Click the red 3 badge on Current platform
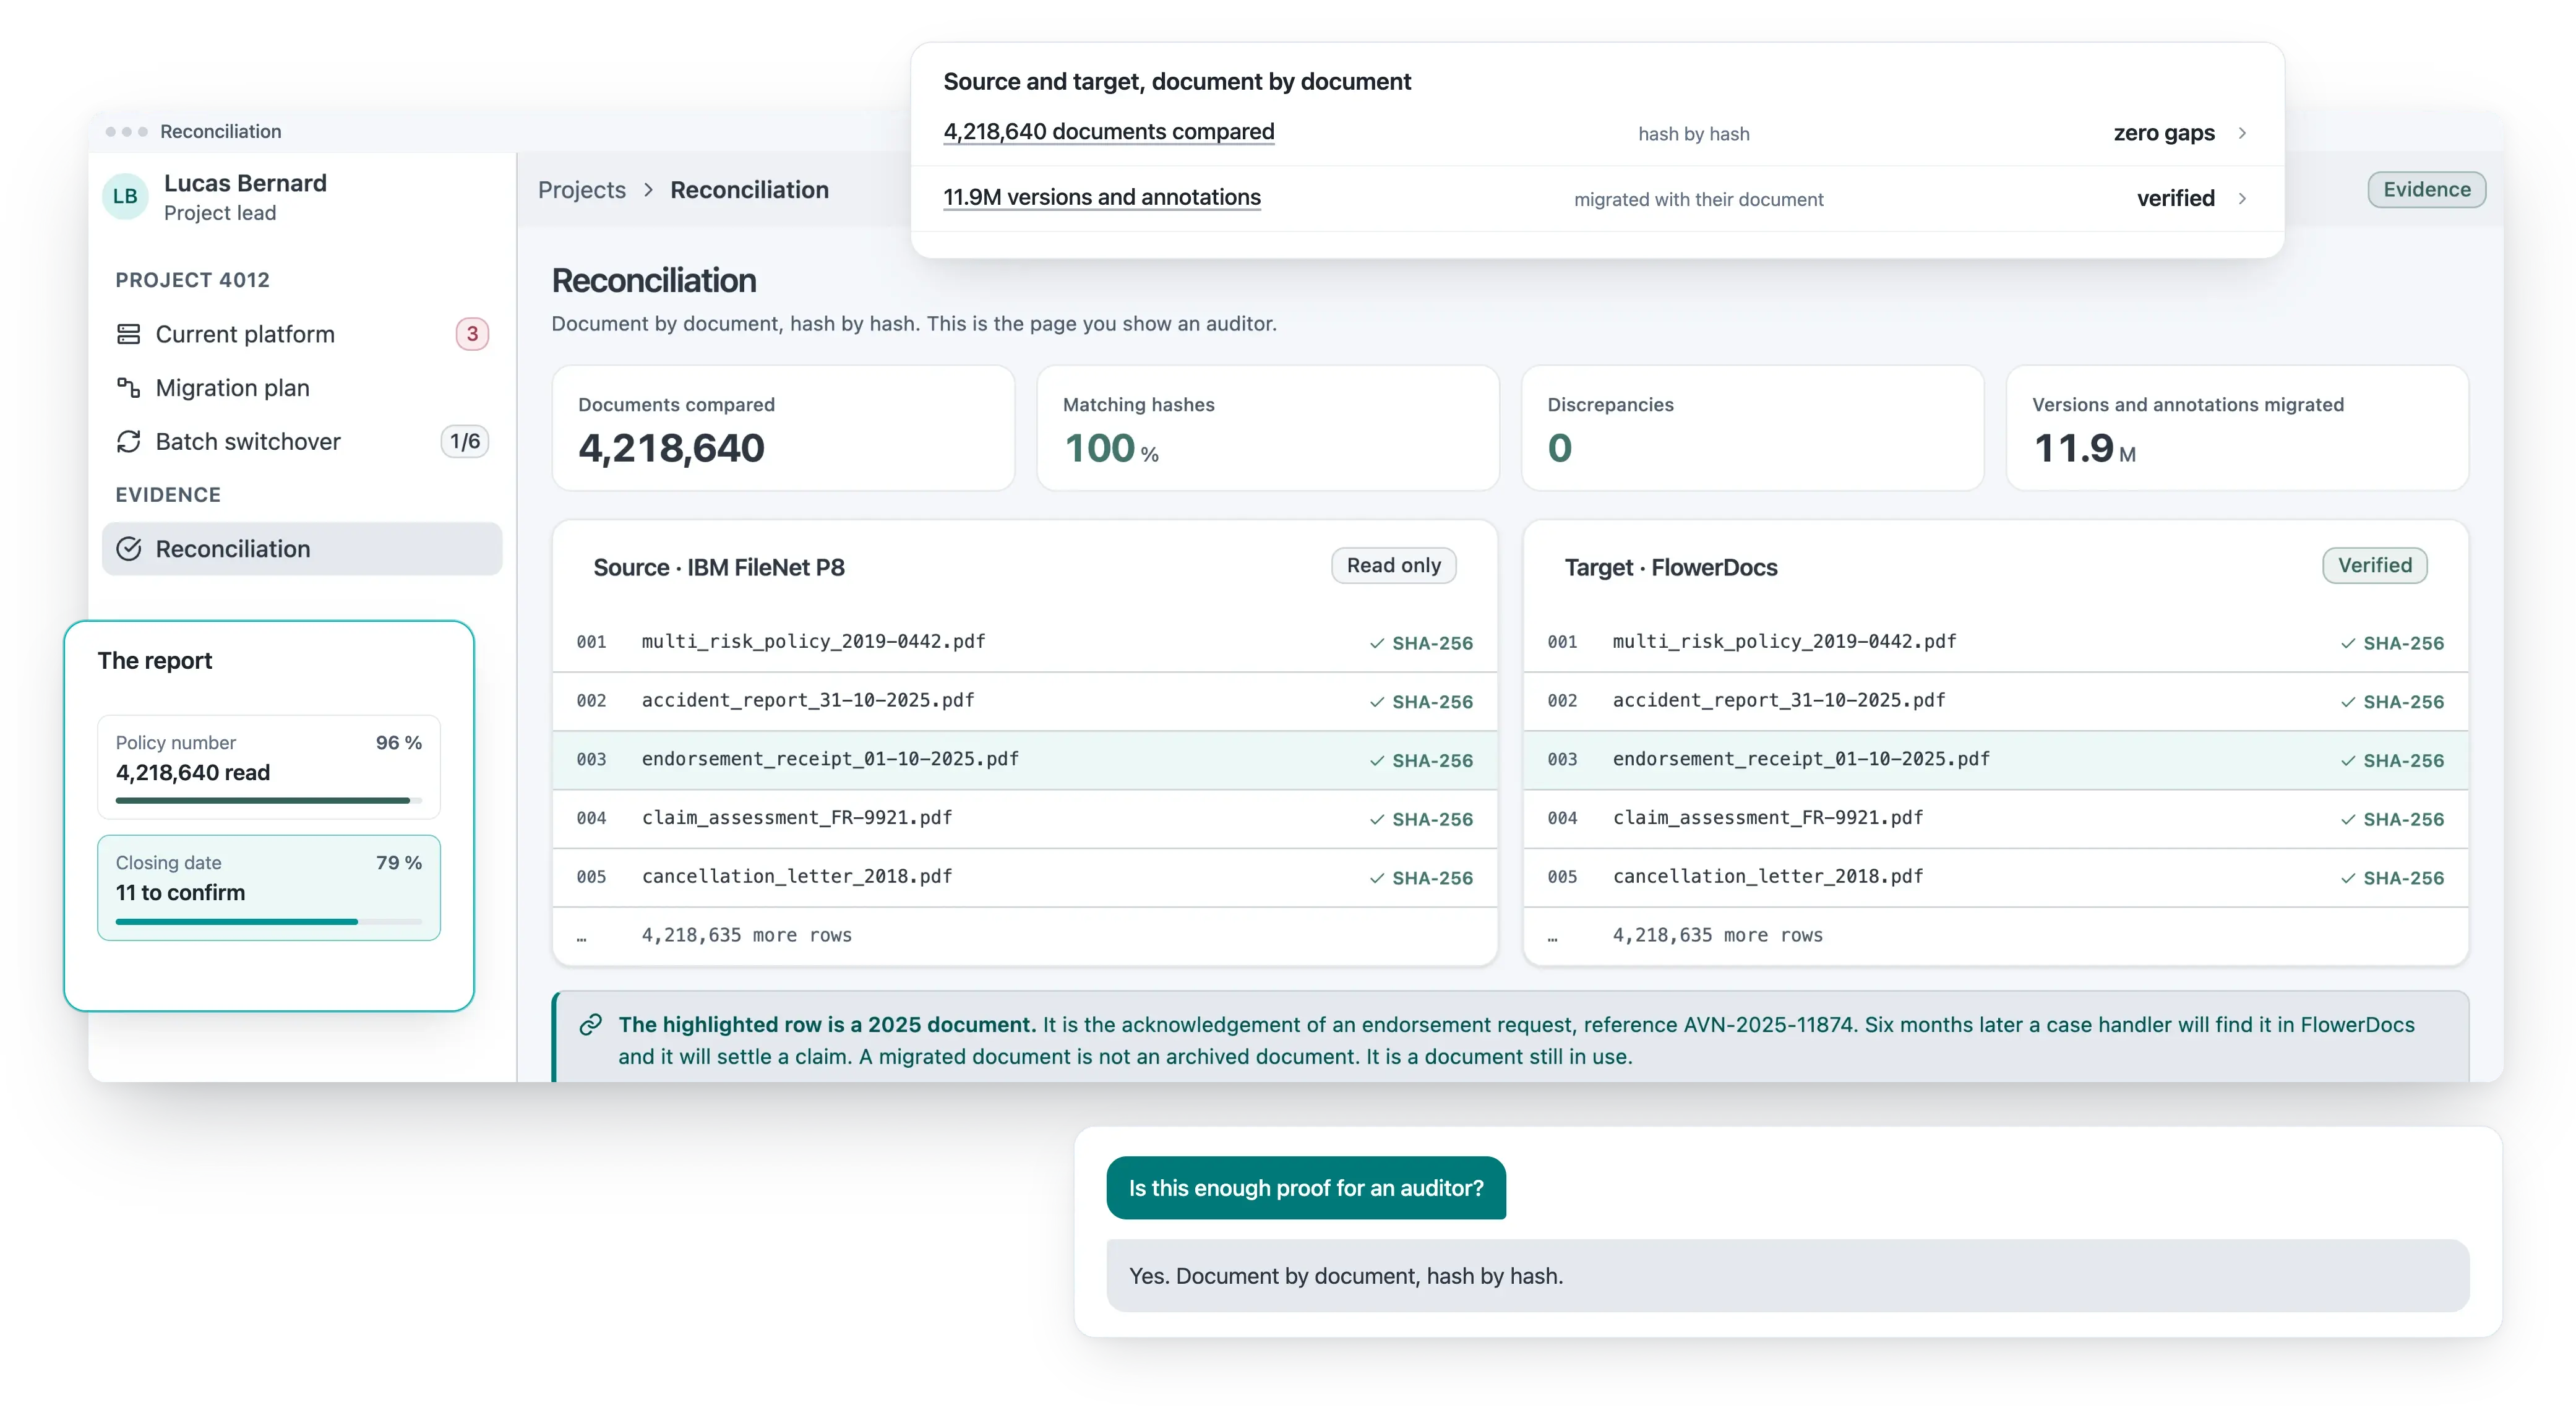Screen dimensions: 2576x1410 click(x=472, y=334)
